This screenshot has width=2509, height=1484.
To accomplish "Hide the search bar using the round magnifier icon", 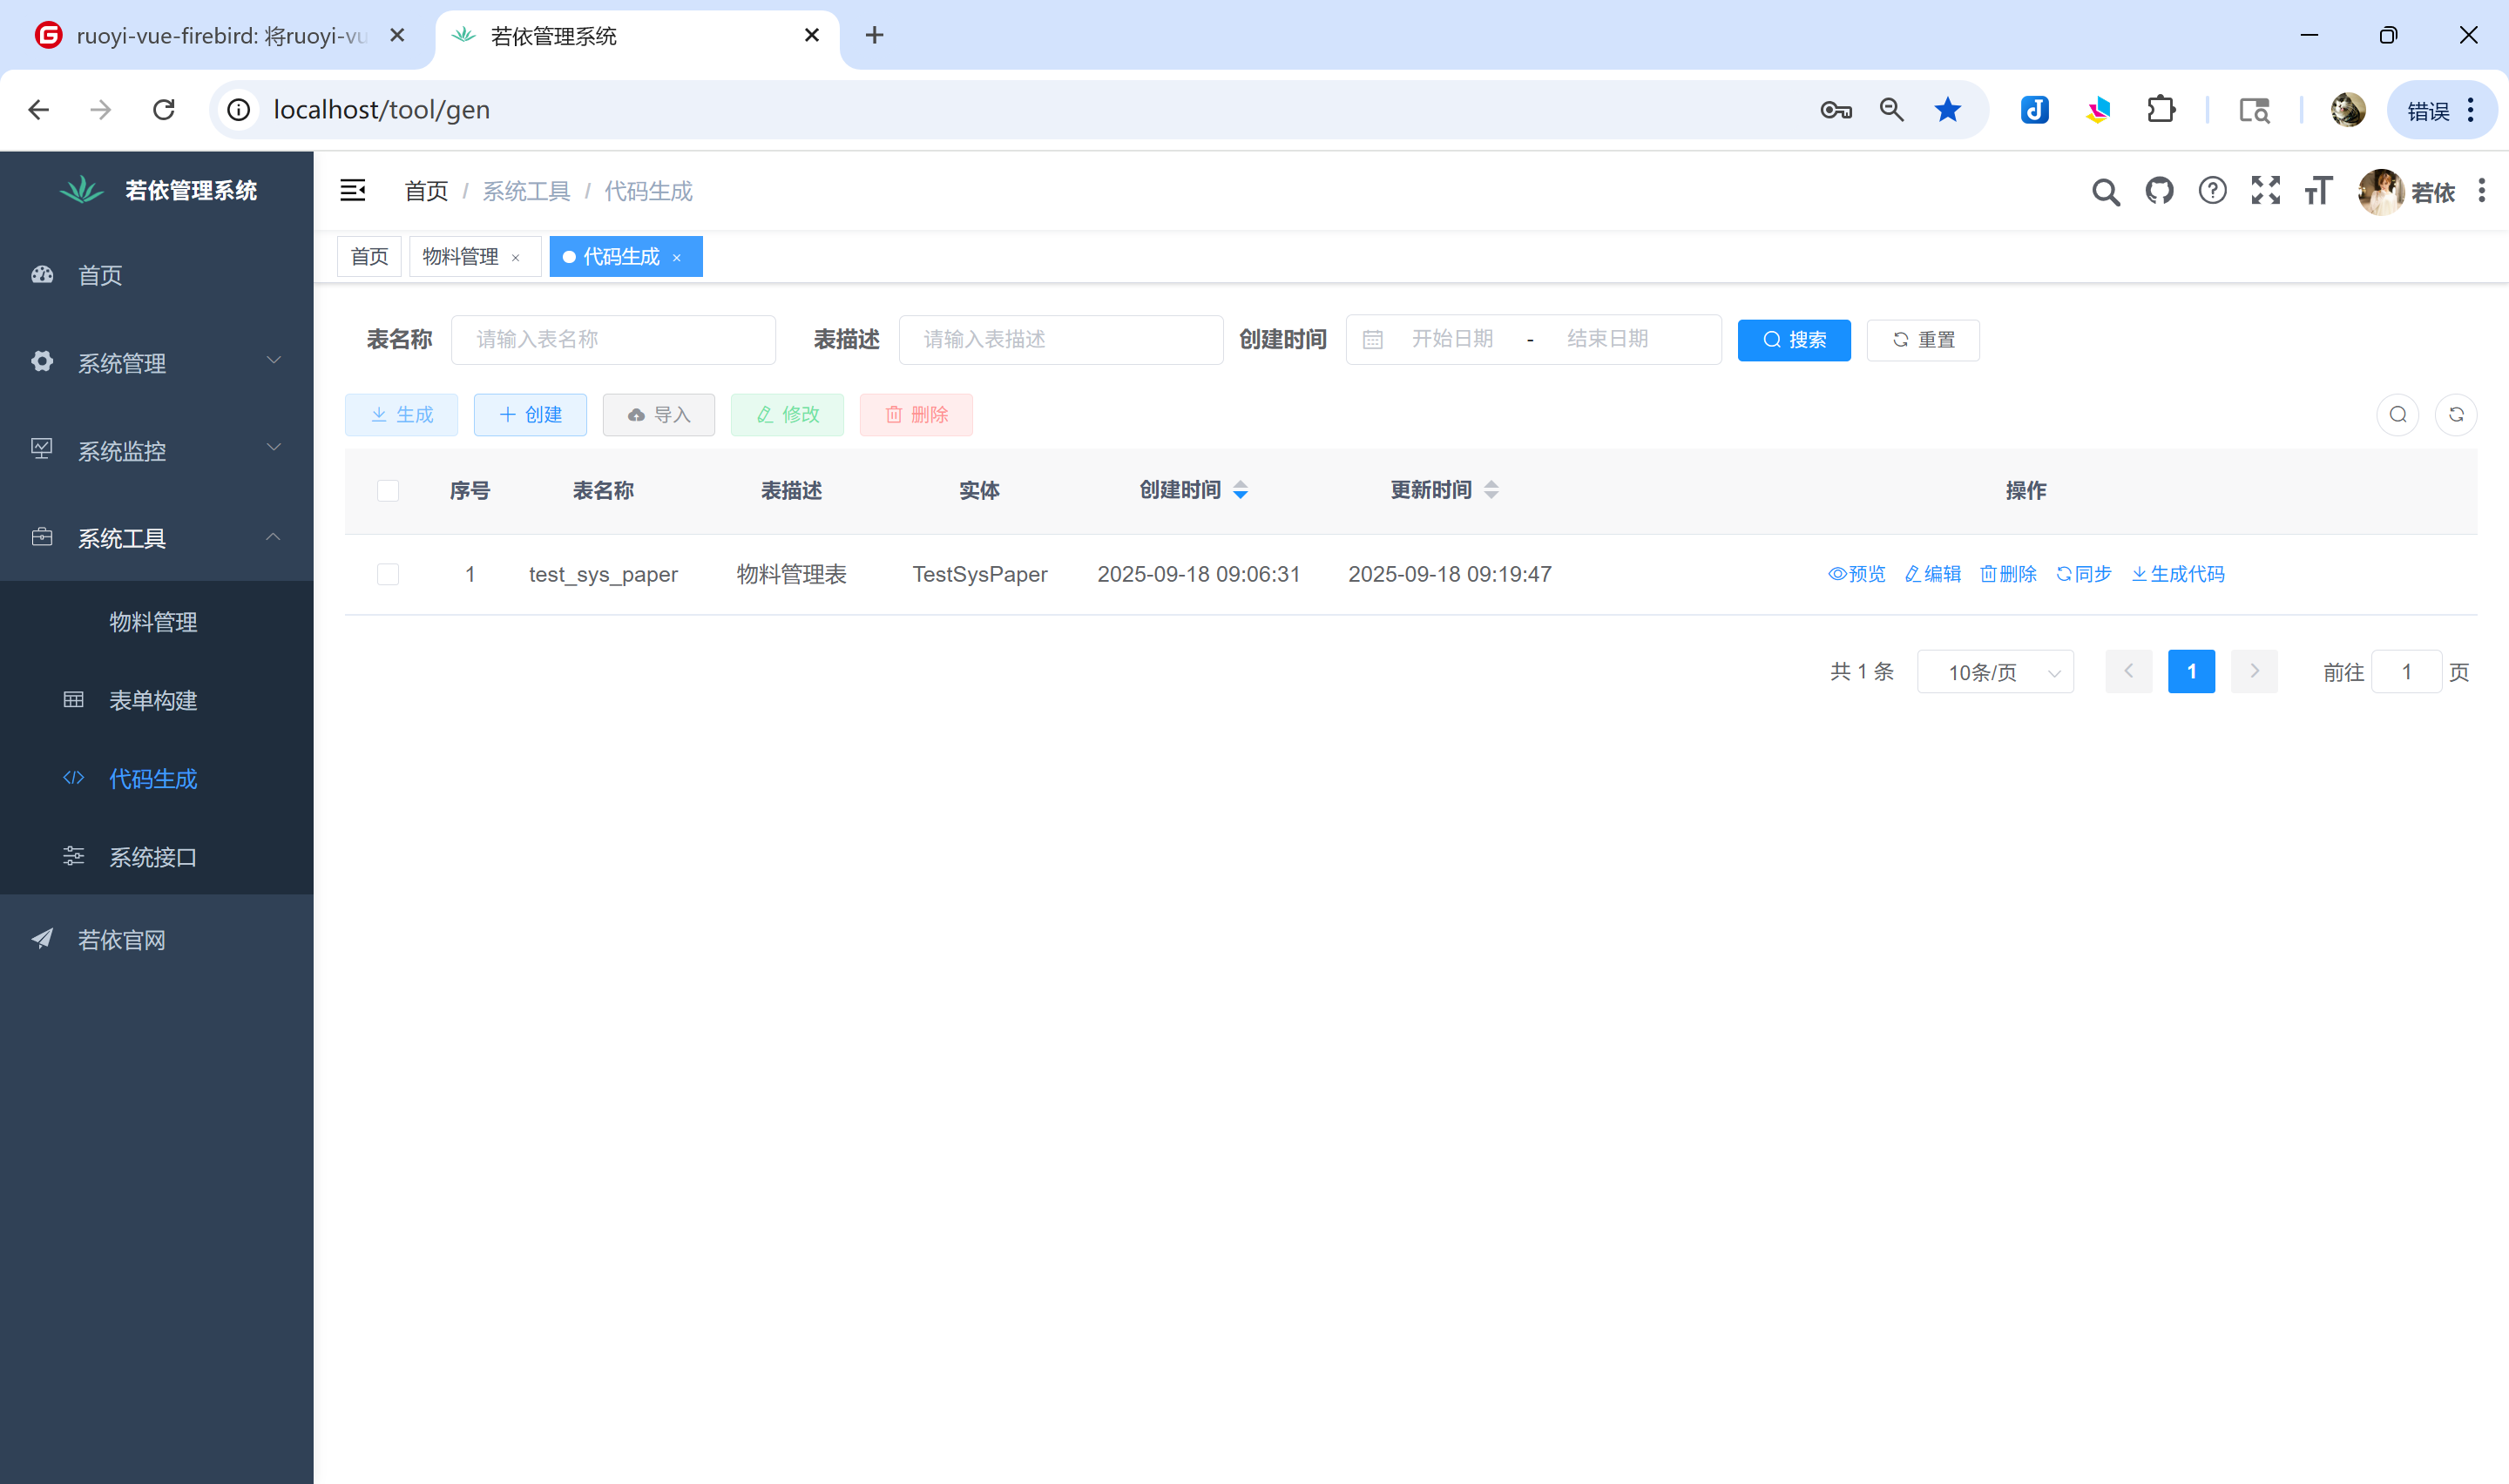I will click(2397, 415).
